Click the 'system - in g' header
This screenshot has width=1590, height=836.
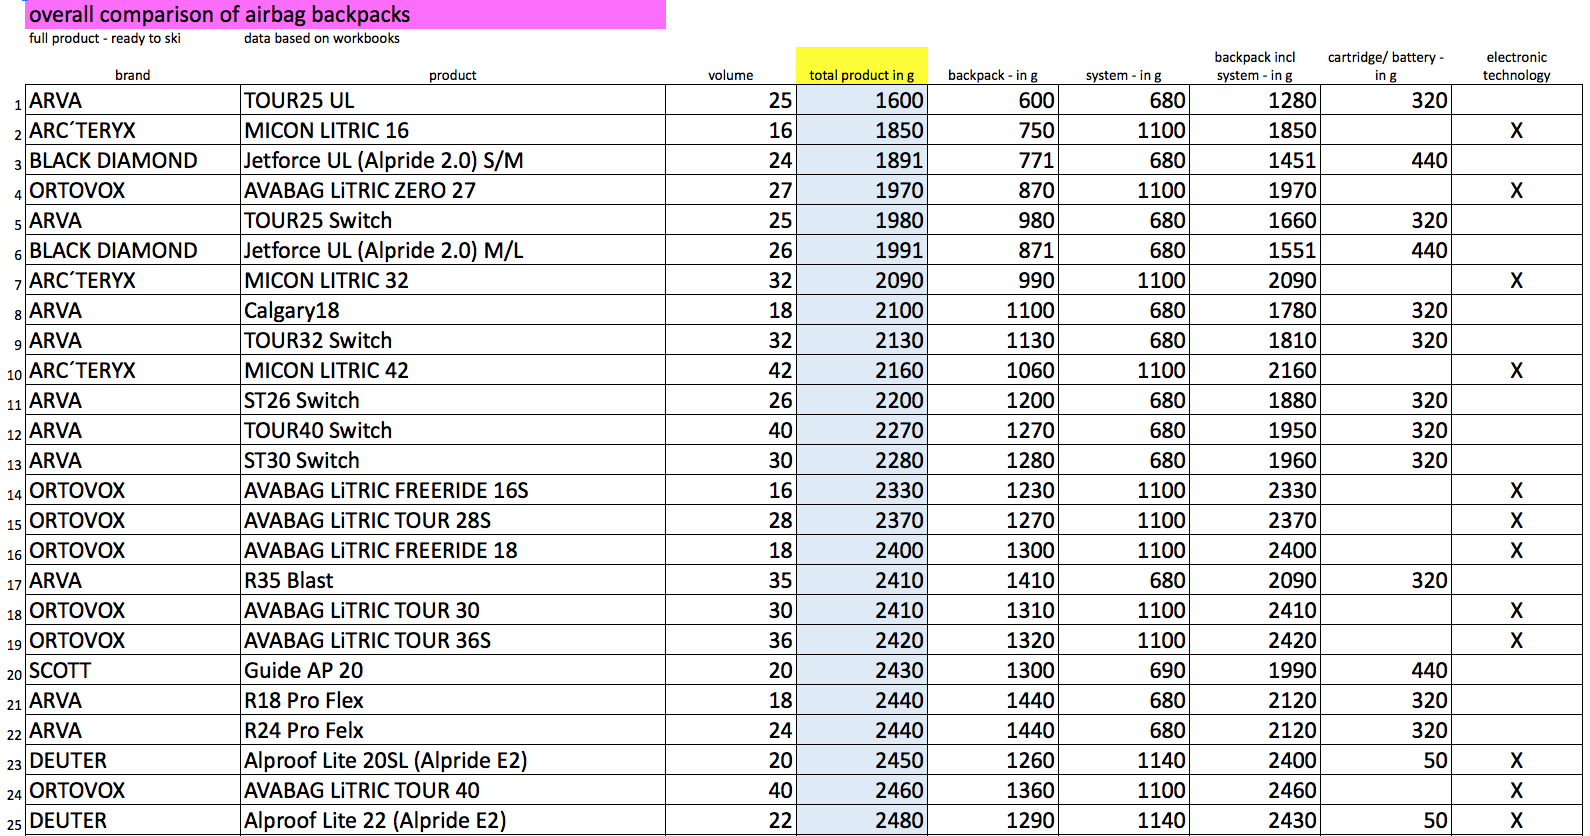click(x=1124, y=75)
